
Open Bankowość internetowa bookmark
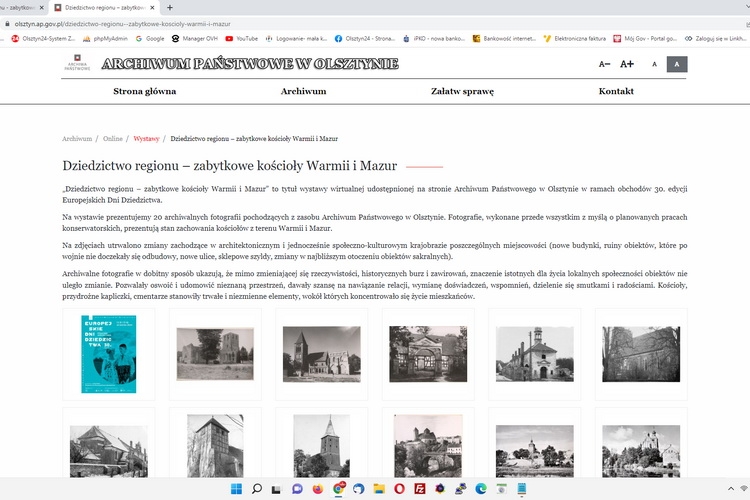click(x=504, y=39)
